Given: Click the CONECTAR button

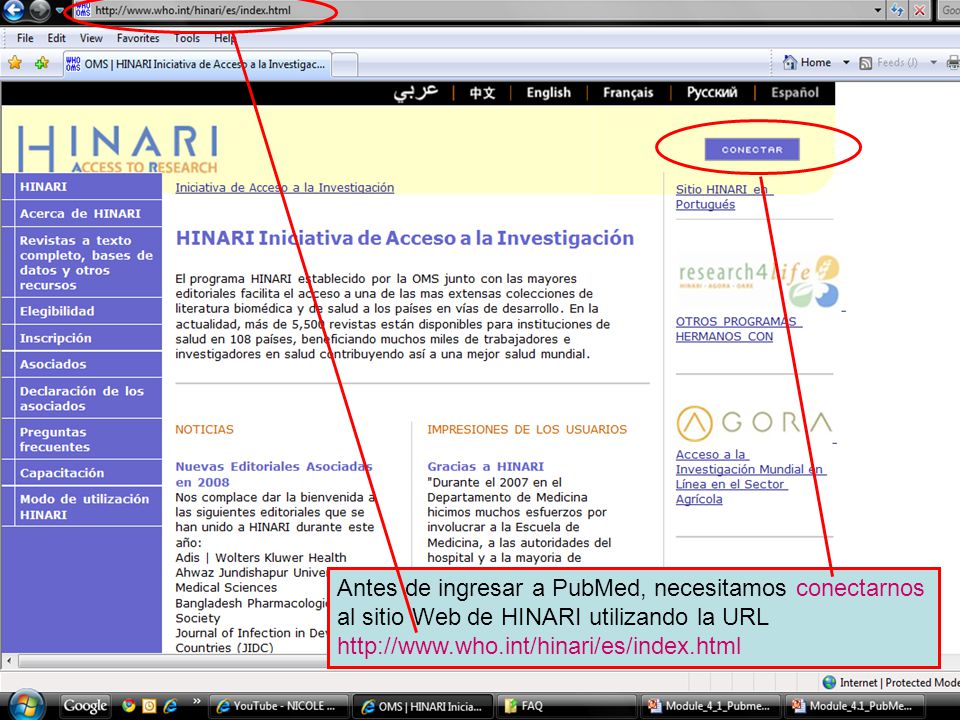Looking at the screenshot, I should click(x=752, y=149).
